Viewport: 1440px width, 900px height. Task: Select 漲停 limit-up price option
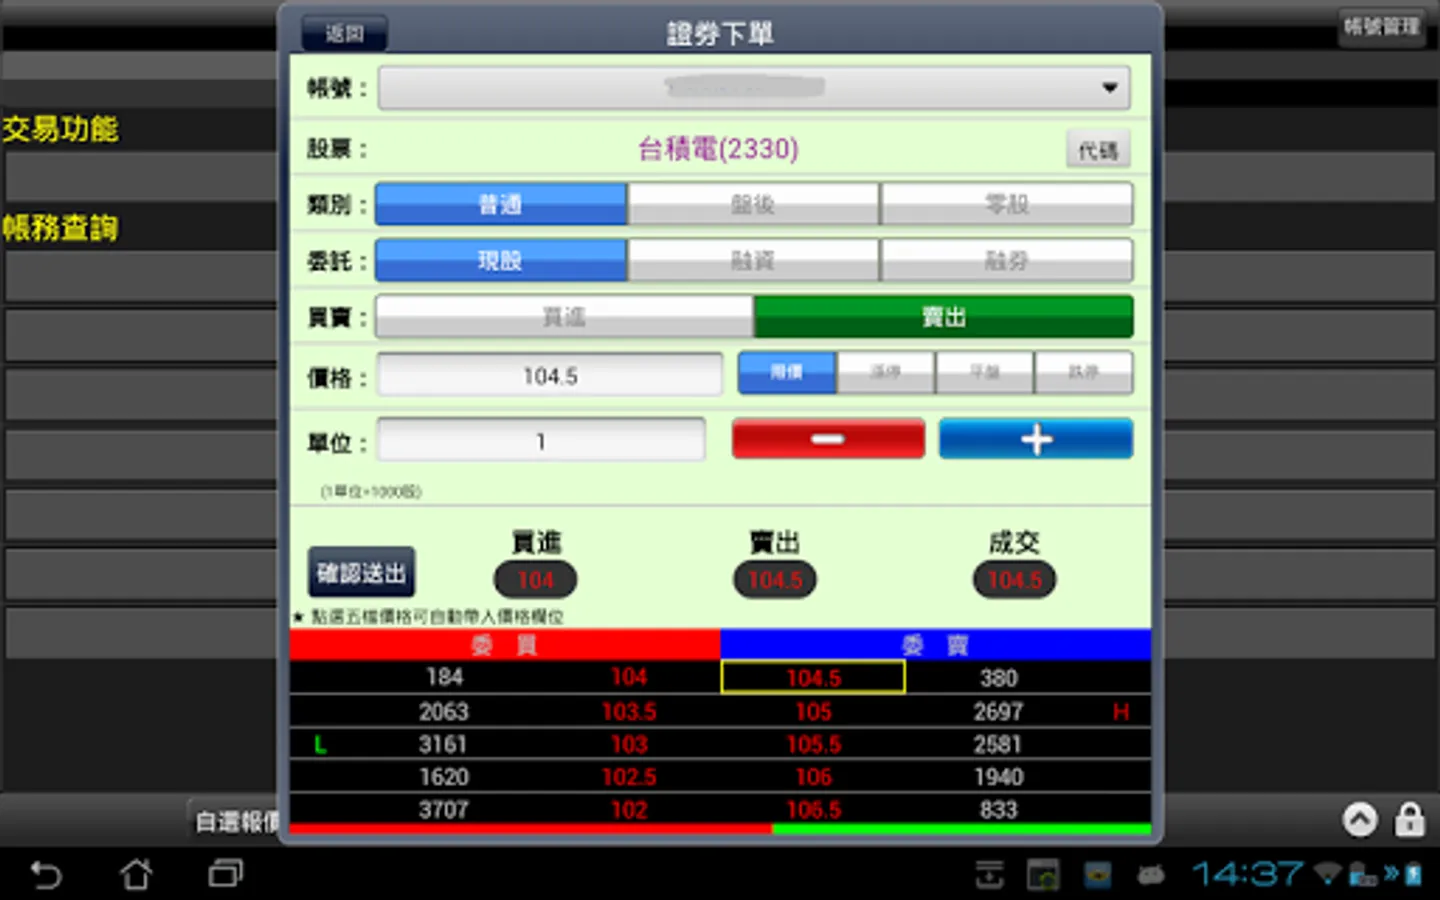coord(885,372)
